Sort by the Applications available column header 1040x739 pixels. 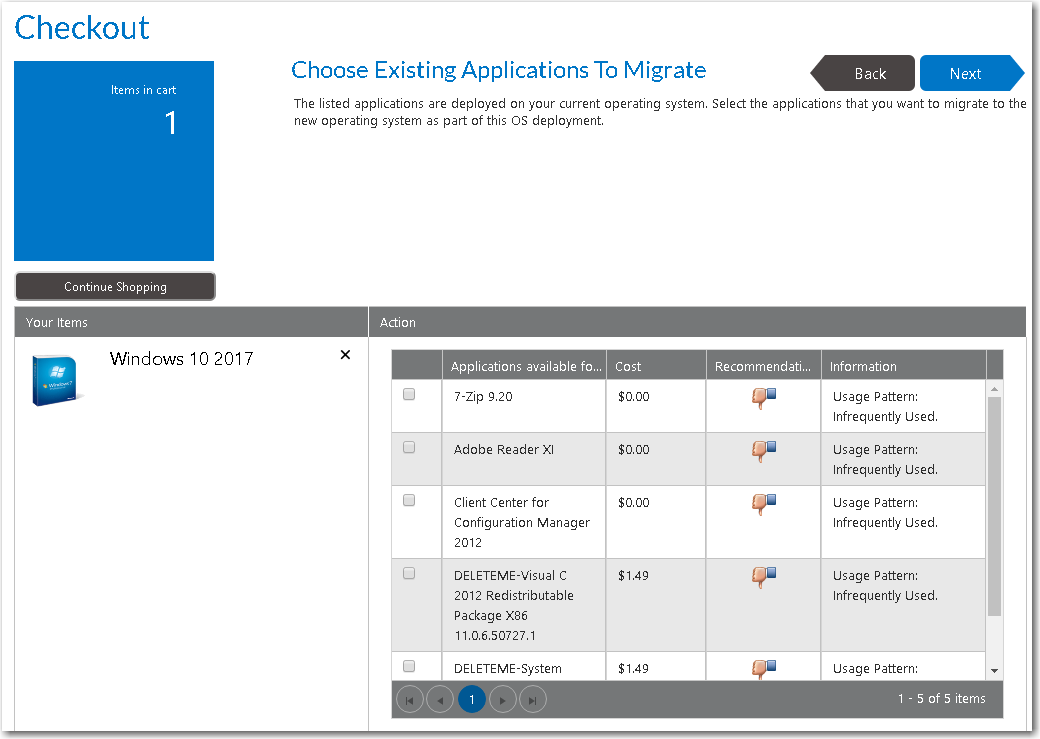526,366
